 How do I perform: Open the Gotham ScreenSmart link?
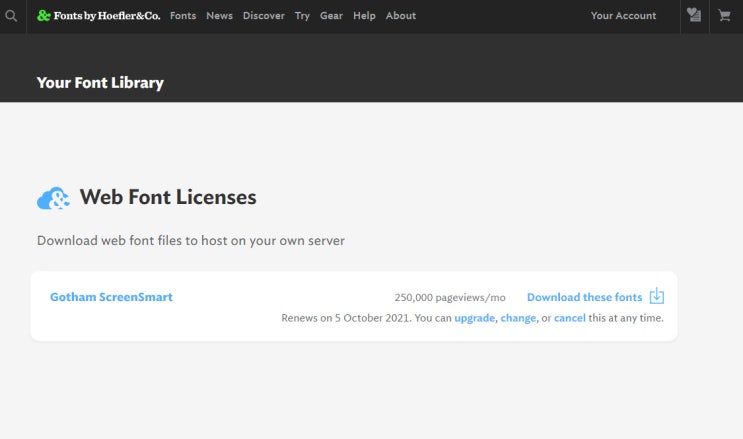pyautogui.click(x=111, y=297)
